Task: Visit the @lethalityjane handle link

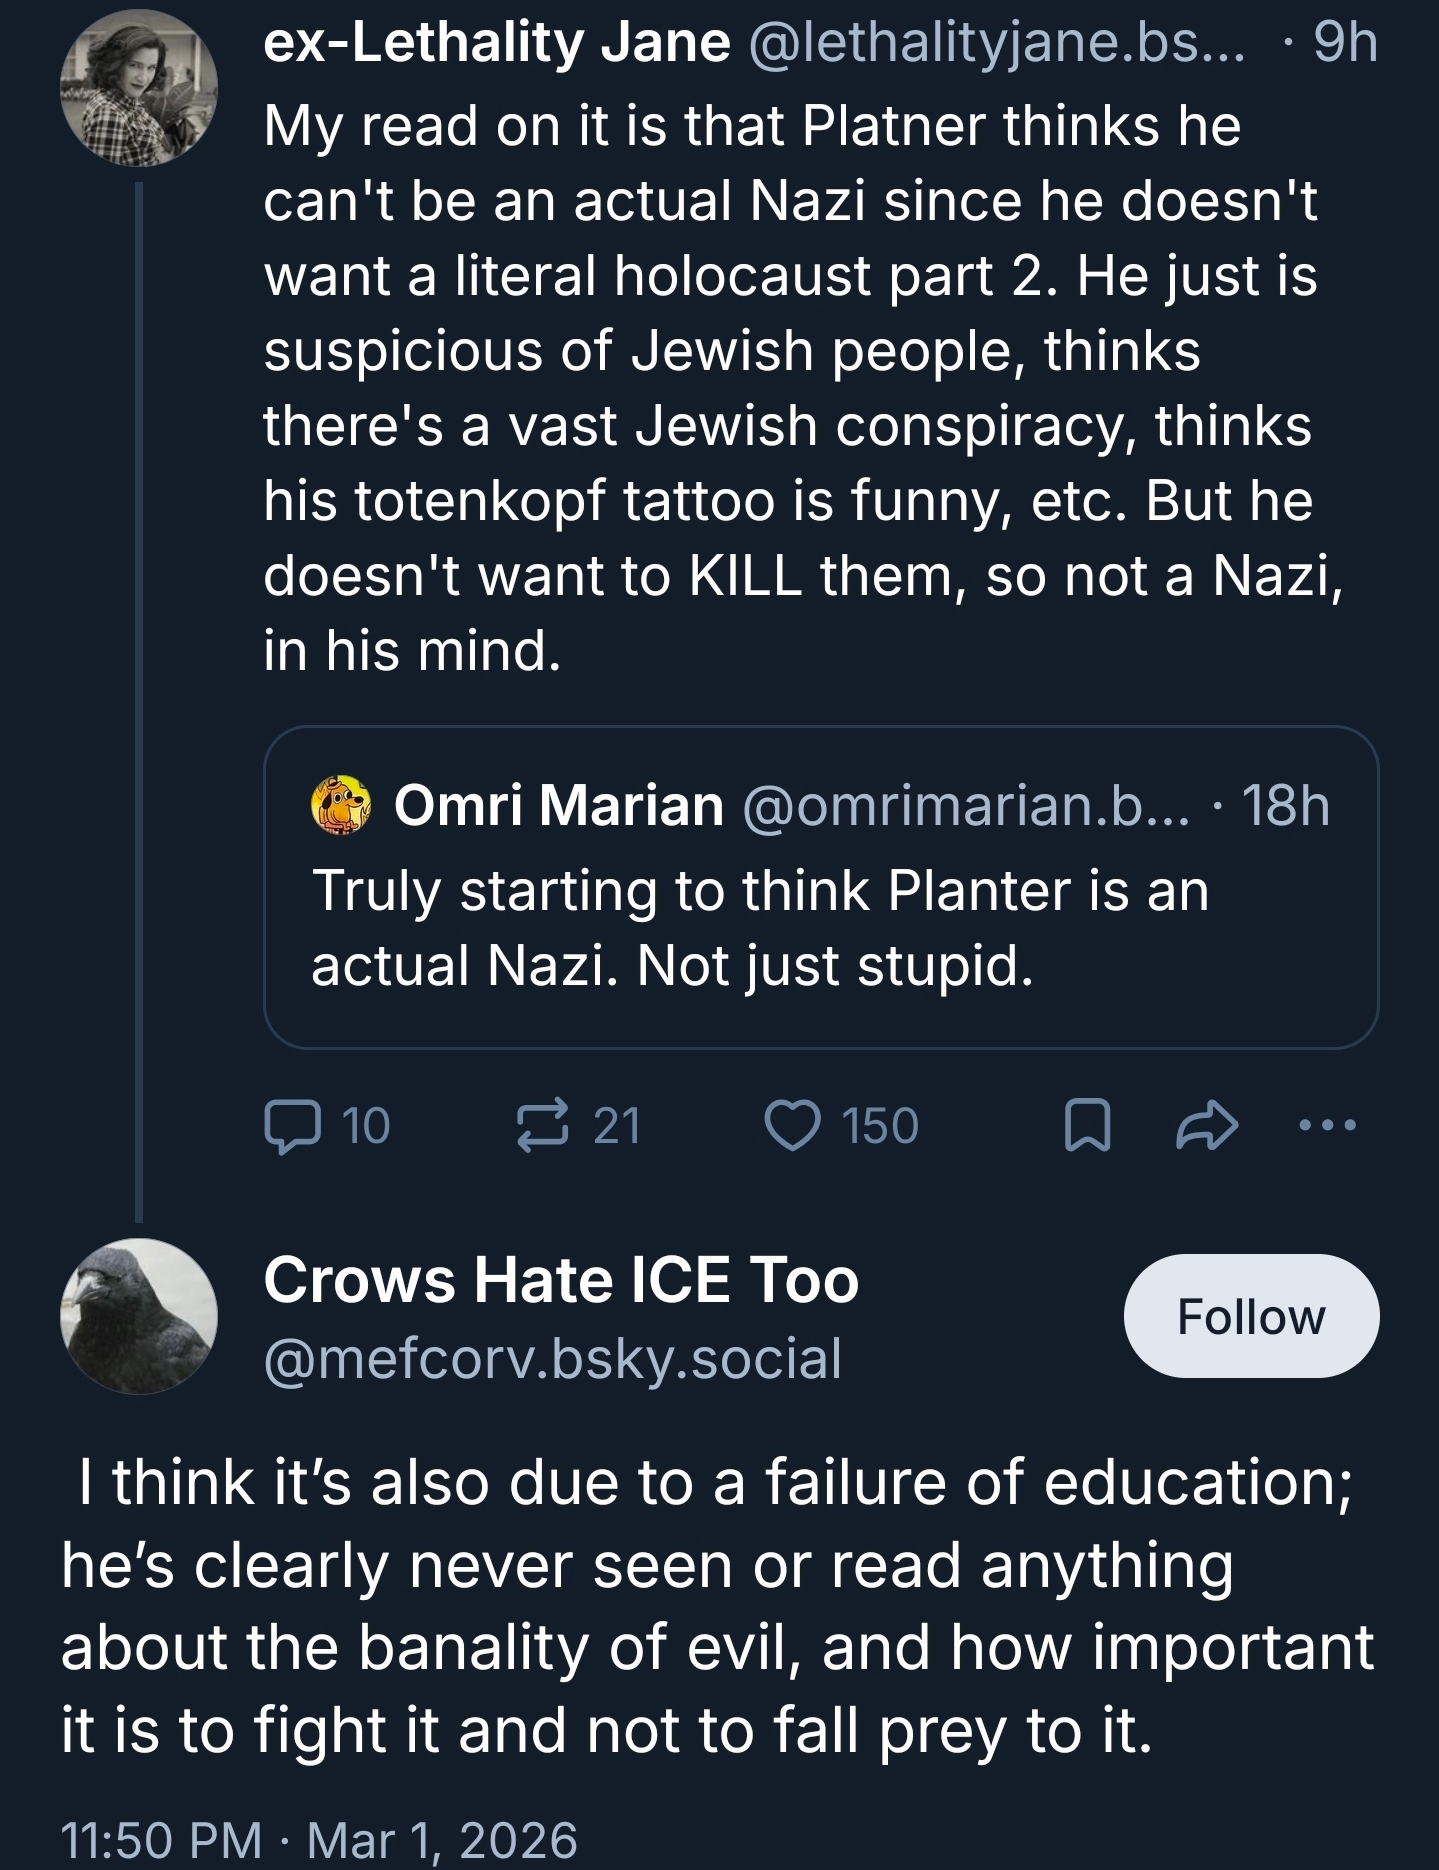Action: 996,43
